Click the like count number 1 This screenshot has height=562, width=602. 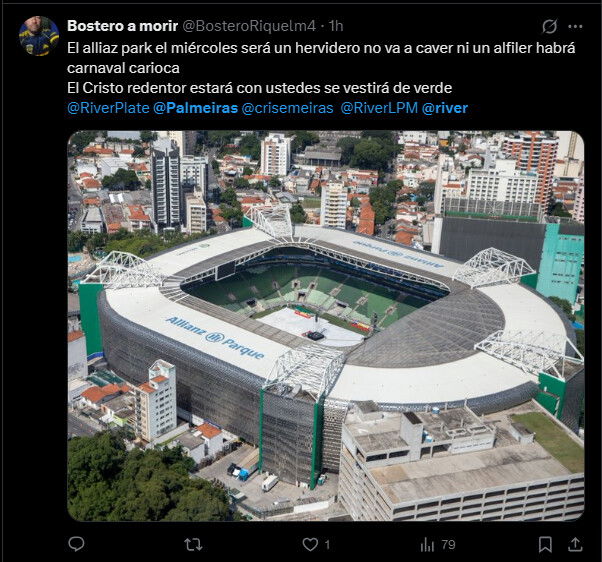pyautogui.click(x=327, y=544)
